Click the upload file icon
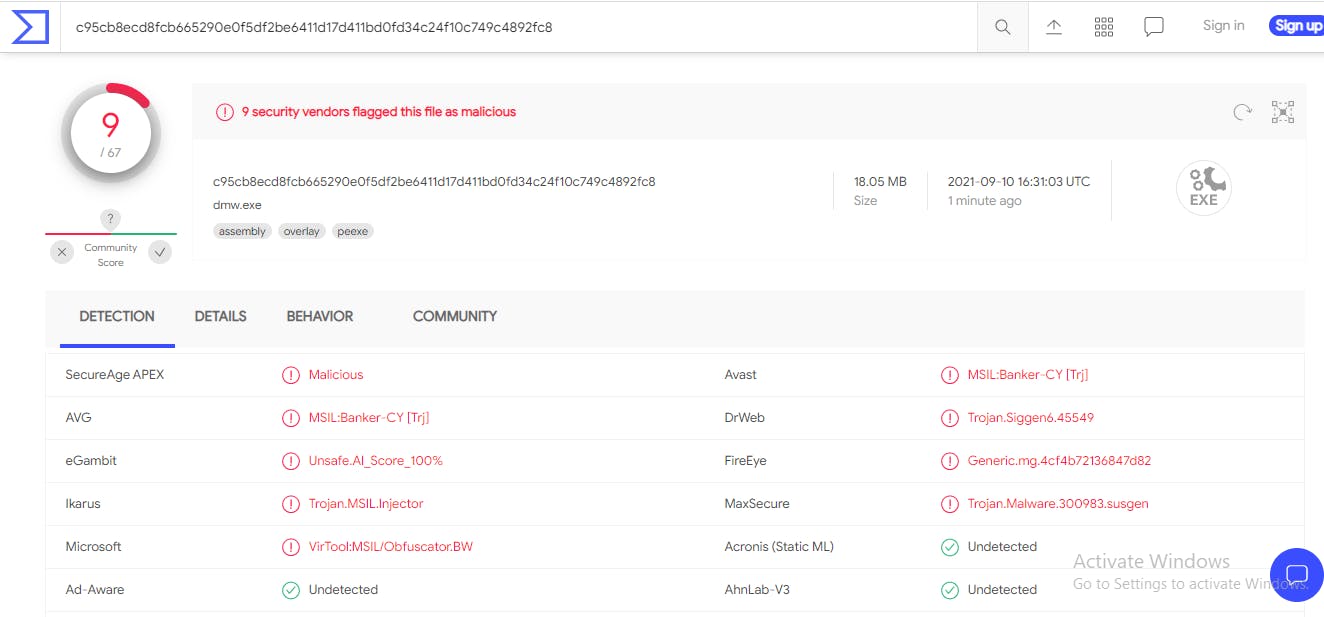The height and width of the screenshot is (617, 1324). pos(1054,27)
